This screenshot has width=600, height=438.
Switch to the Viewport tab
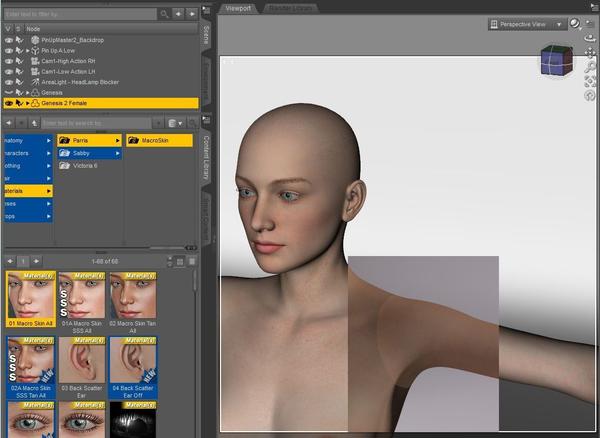pyautogui.click(x=238, y=8)
